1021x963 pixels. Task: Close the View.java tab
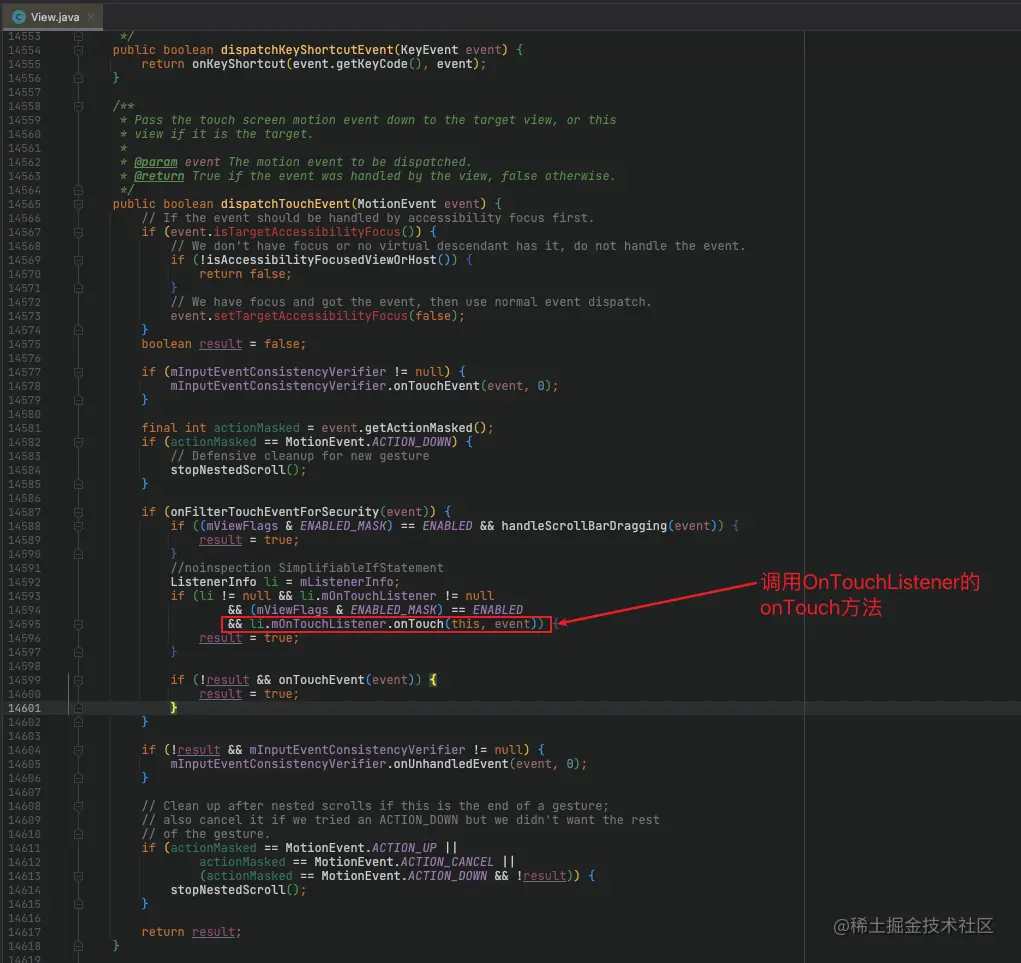click(91, 17)
